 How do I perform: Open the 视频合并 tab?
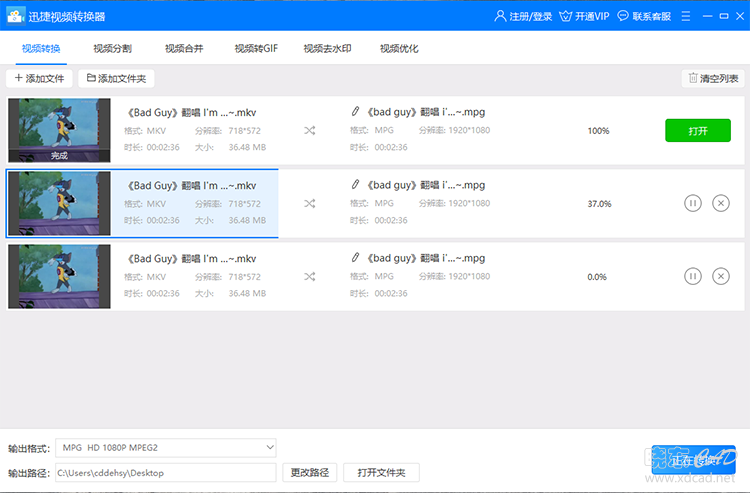184,48
